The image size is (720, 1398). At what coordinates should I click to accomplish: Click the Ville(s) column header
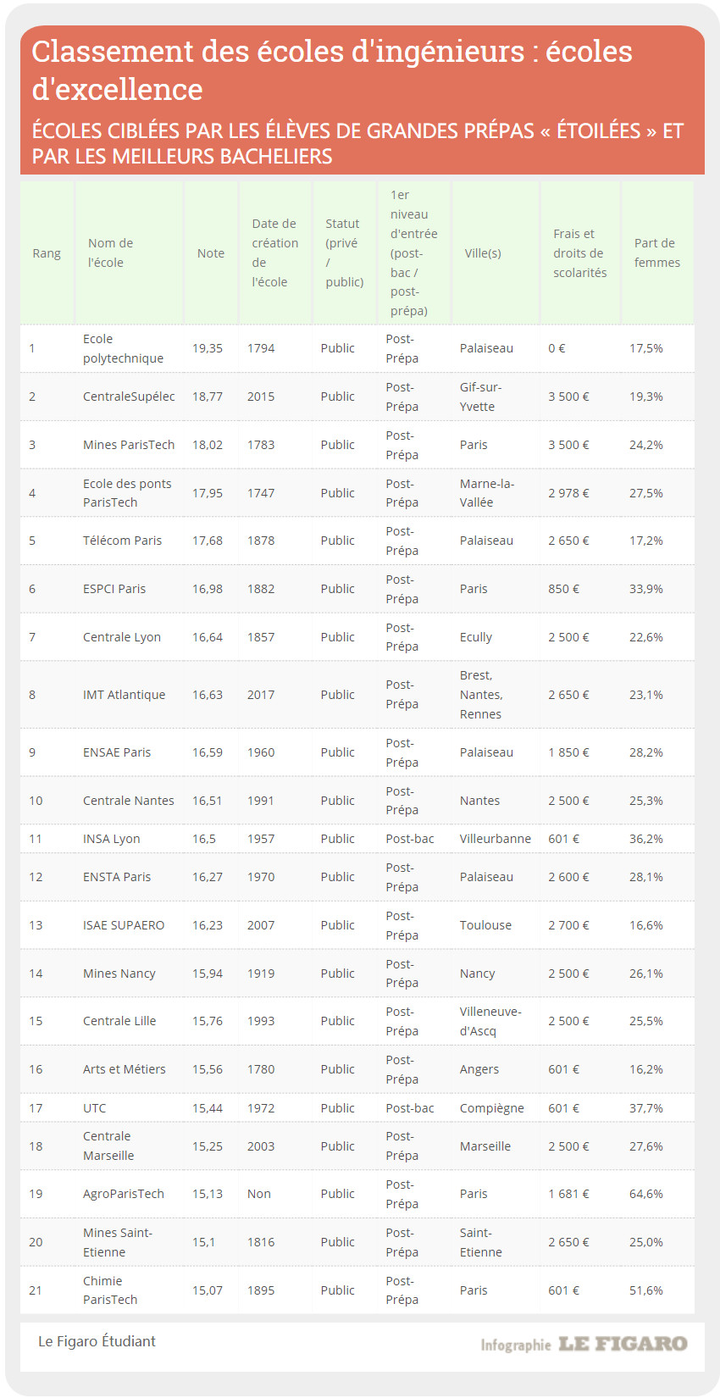[483, 253]
